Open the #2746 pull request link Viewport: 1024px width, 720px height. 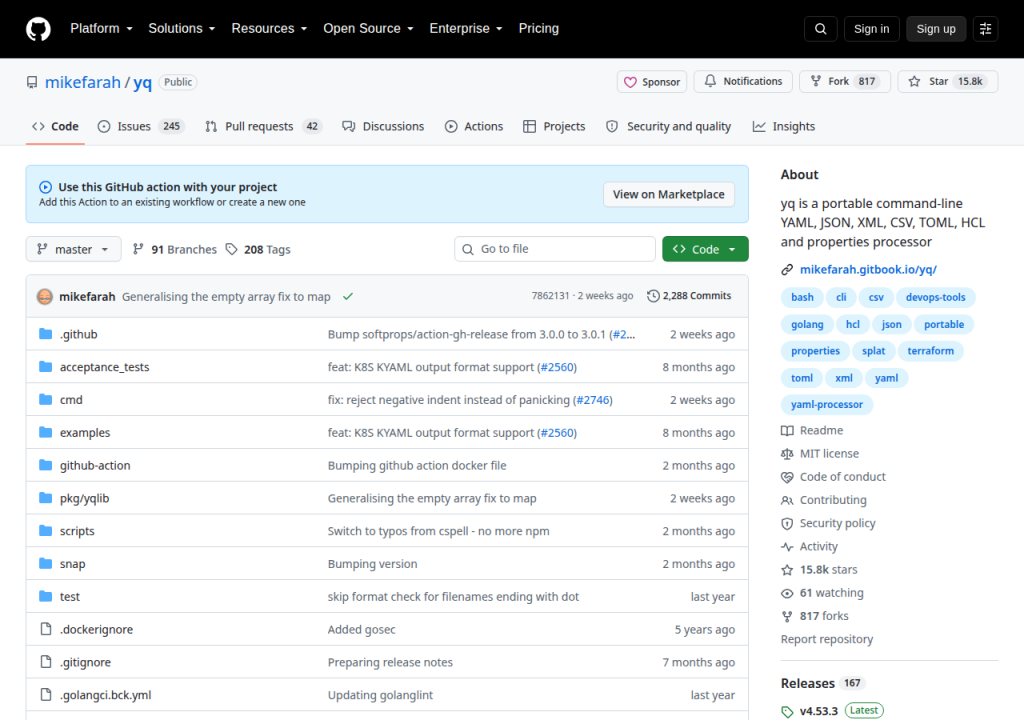click(592, 399)
